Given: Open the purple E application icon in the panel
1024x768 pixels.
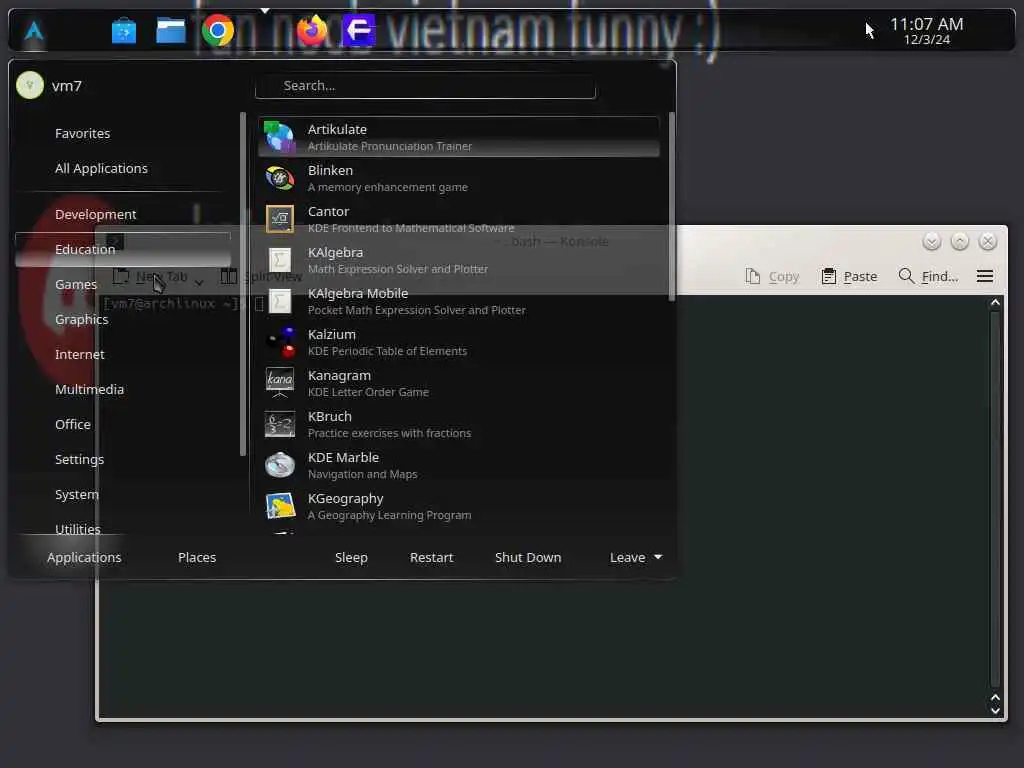Looking at the screenshot, I should pyautogui.click(x=359, y=30).
